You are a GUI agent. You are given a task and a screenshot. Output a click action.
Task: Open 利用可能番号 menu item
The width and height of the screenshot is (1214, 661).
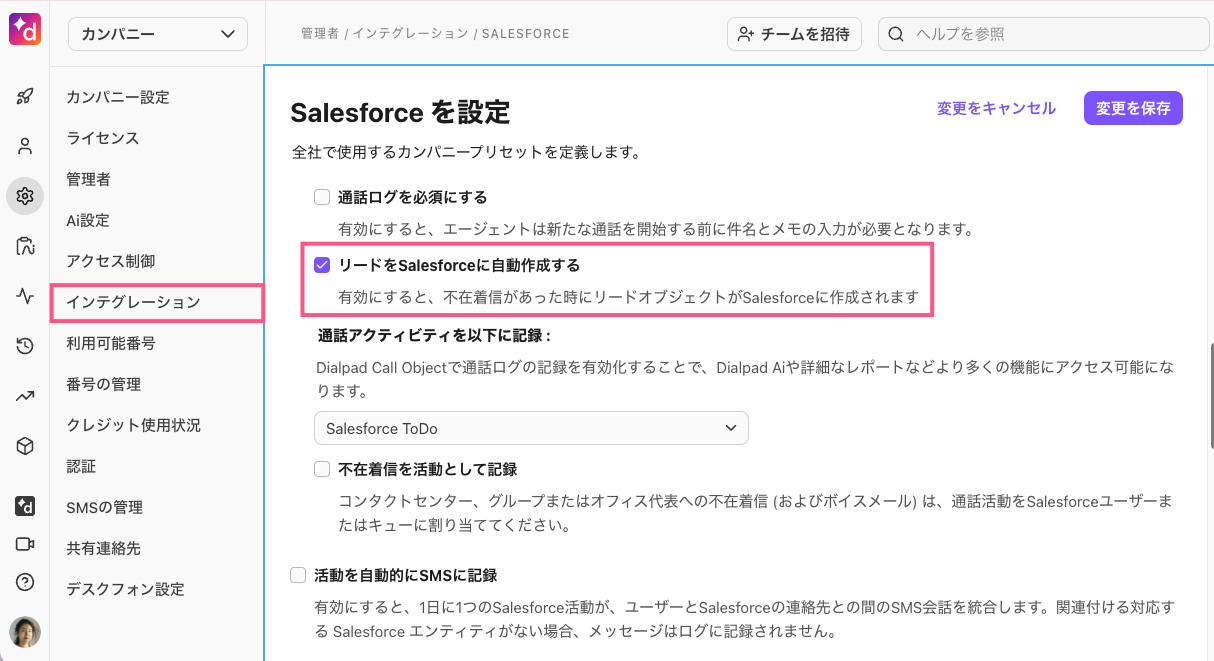111,343
